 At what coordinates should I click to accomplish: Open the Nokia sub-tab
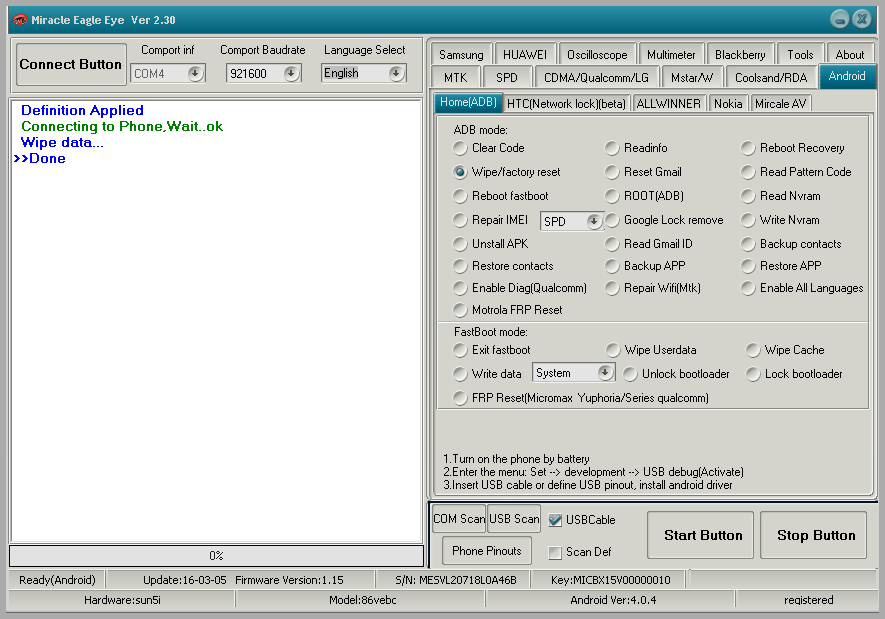[728, 104]
